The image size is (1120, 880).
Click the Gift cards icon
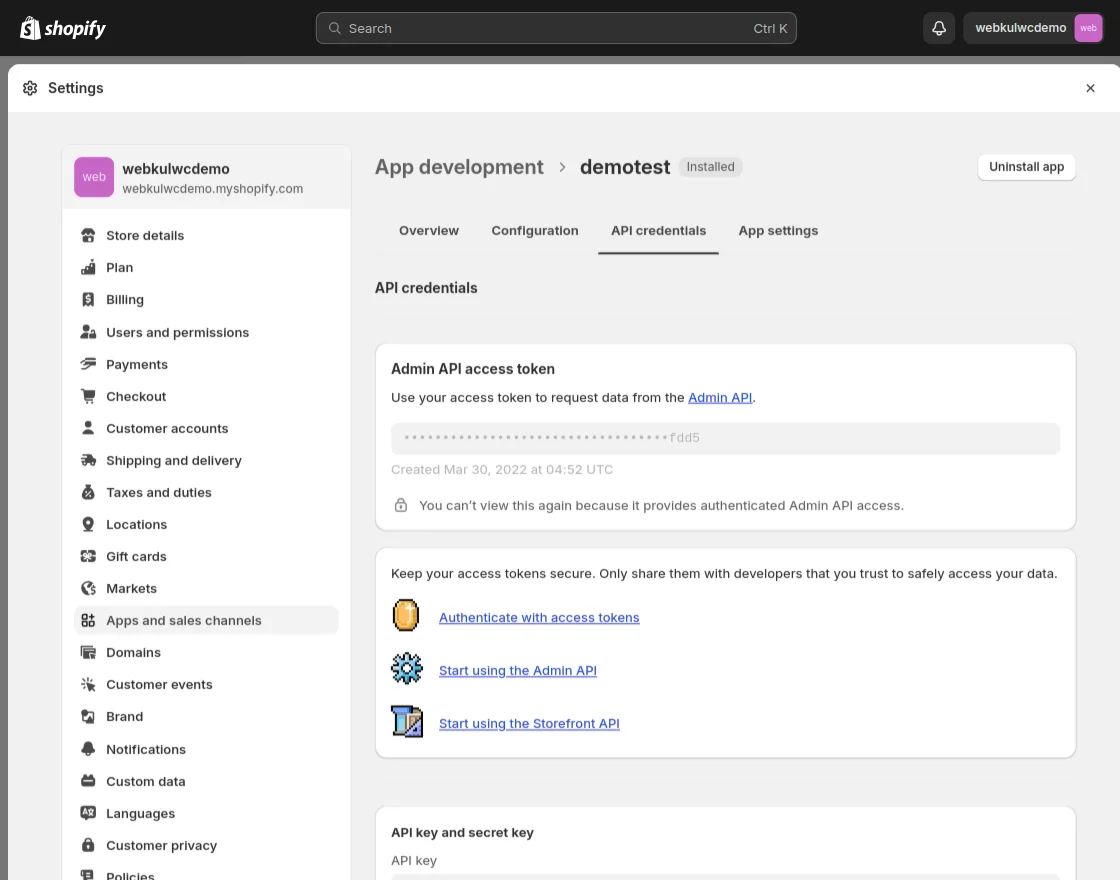click(x=88, y=556)
